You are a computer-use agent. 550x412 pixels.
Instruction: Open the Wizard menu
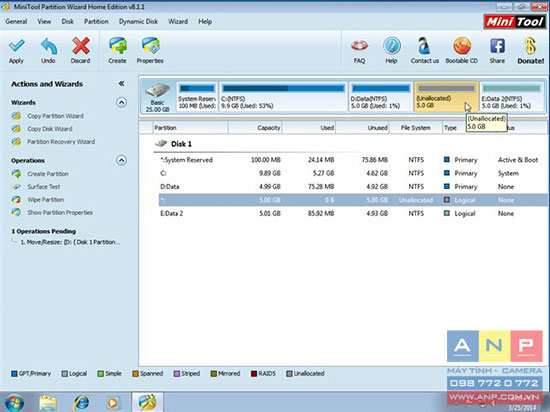[178, 21]
